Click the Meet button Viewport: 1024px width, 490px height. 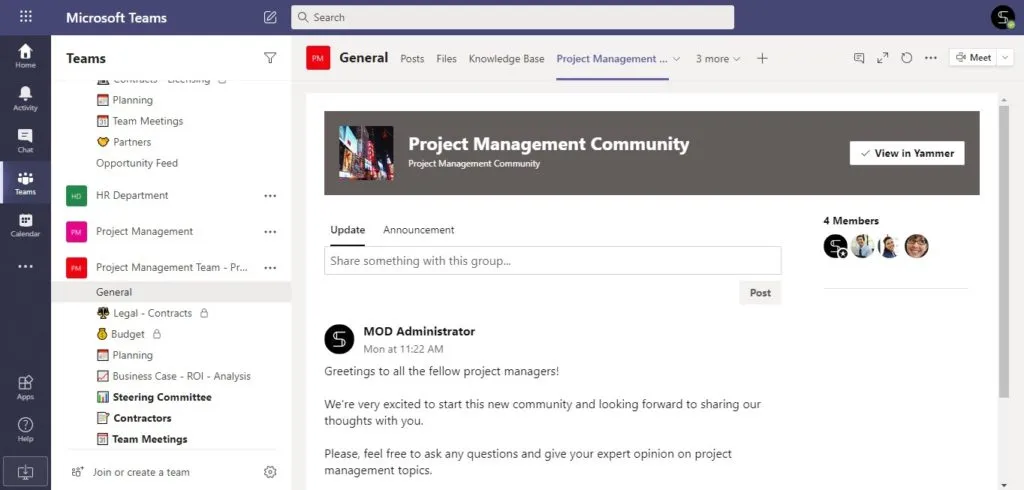click(x=973, y=57)
